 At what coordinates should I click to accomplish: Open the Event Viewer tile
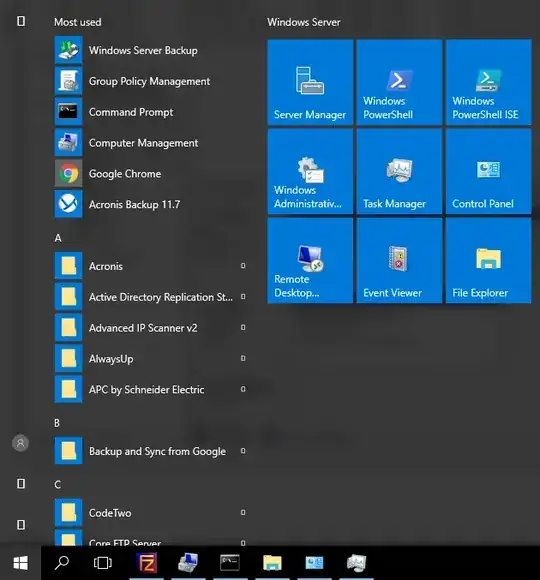399,260
